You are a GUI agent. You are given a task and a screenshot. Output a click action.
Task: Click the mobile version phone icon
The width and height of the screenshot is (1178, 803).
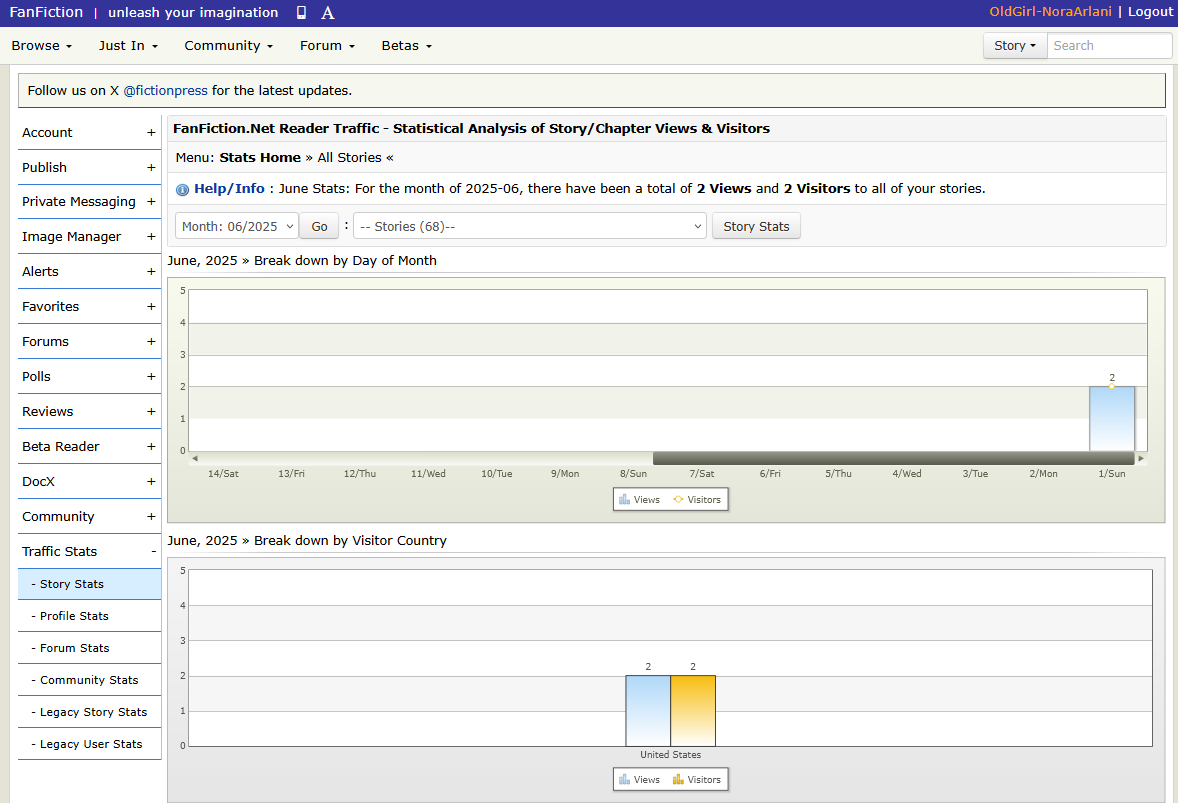click(x=301, y=12)
